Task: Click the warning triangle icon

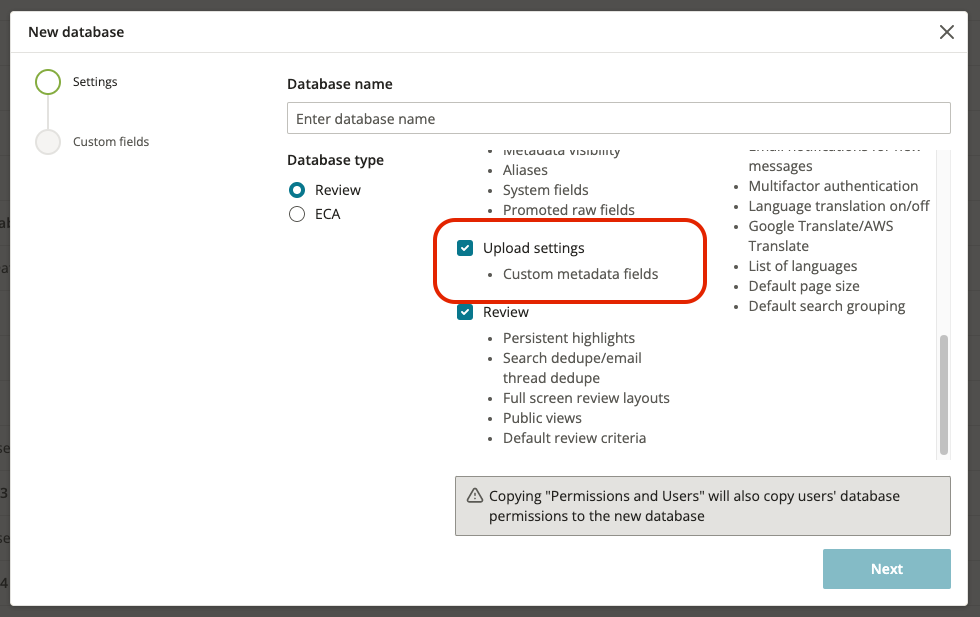Action: click(x=475, y=496)
